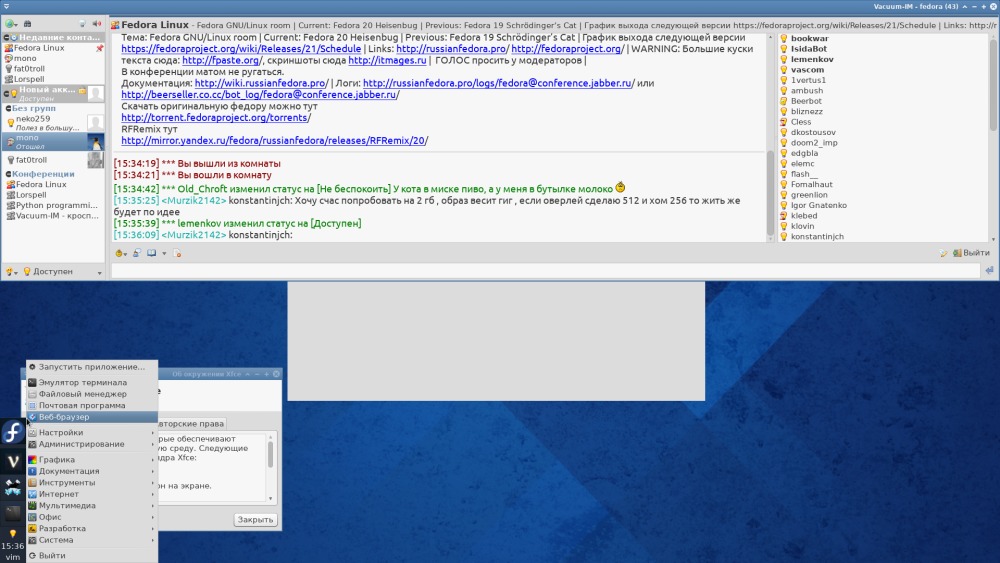The width and height of the screenshot is (1000, 563).
Task: Choose Запустить приложение menu entry
Action: point(92,367)
